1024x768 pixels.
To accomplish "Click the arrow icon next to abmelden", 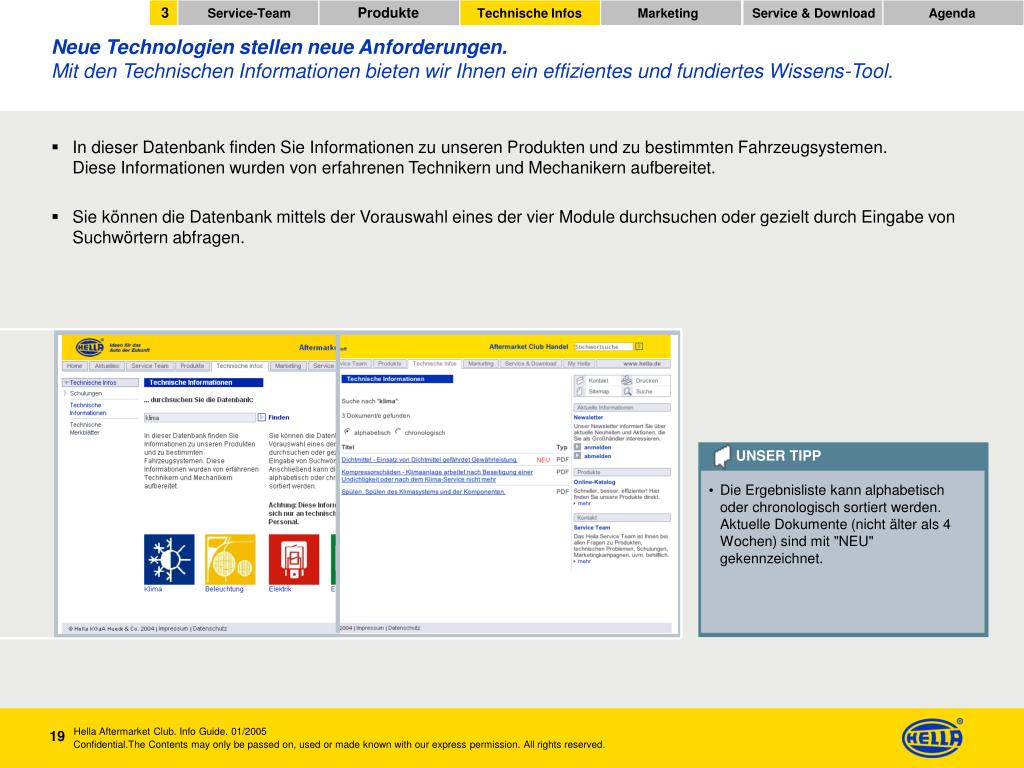I will pyautogui.click(x=577, y=456).
